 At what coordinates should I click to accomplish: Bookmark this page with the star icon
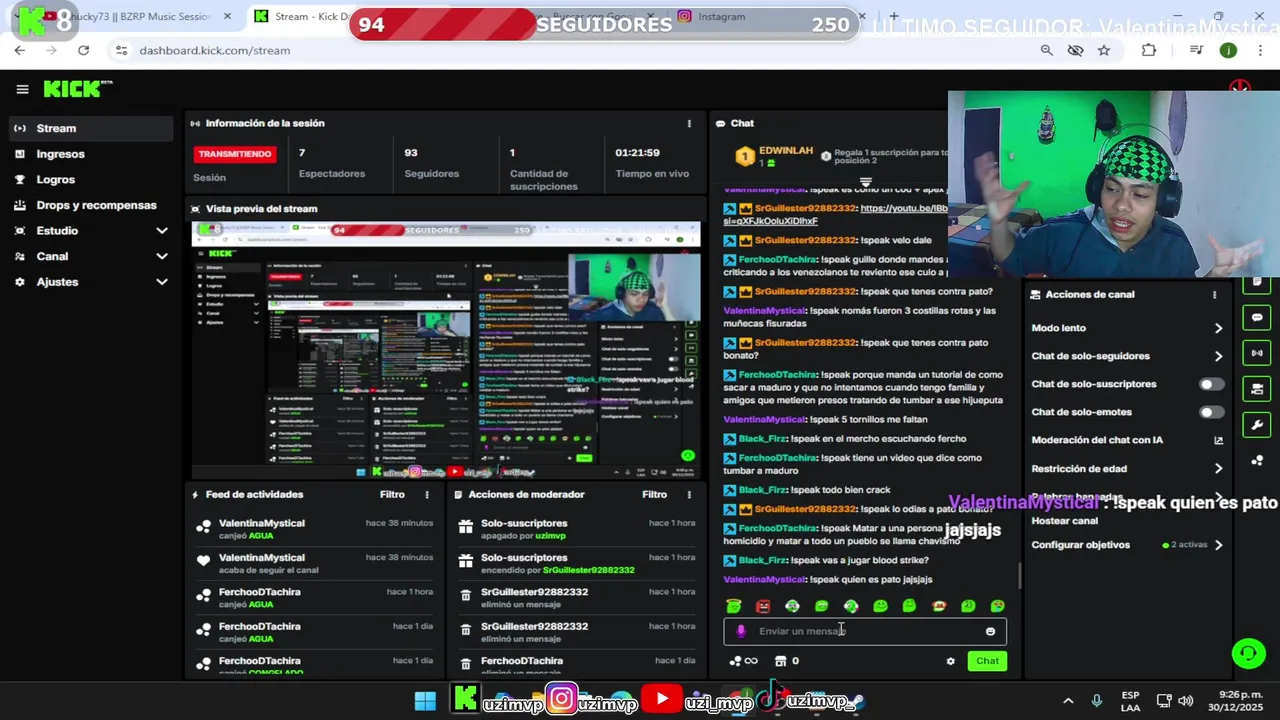click(x=1104, y=50)
